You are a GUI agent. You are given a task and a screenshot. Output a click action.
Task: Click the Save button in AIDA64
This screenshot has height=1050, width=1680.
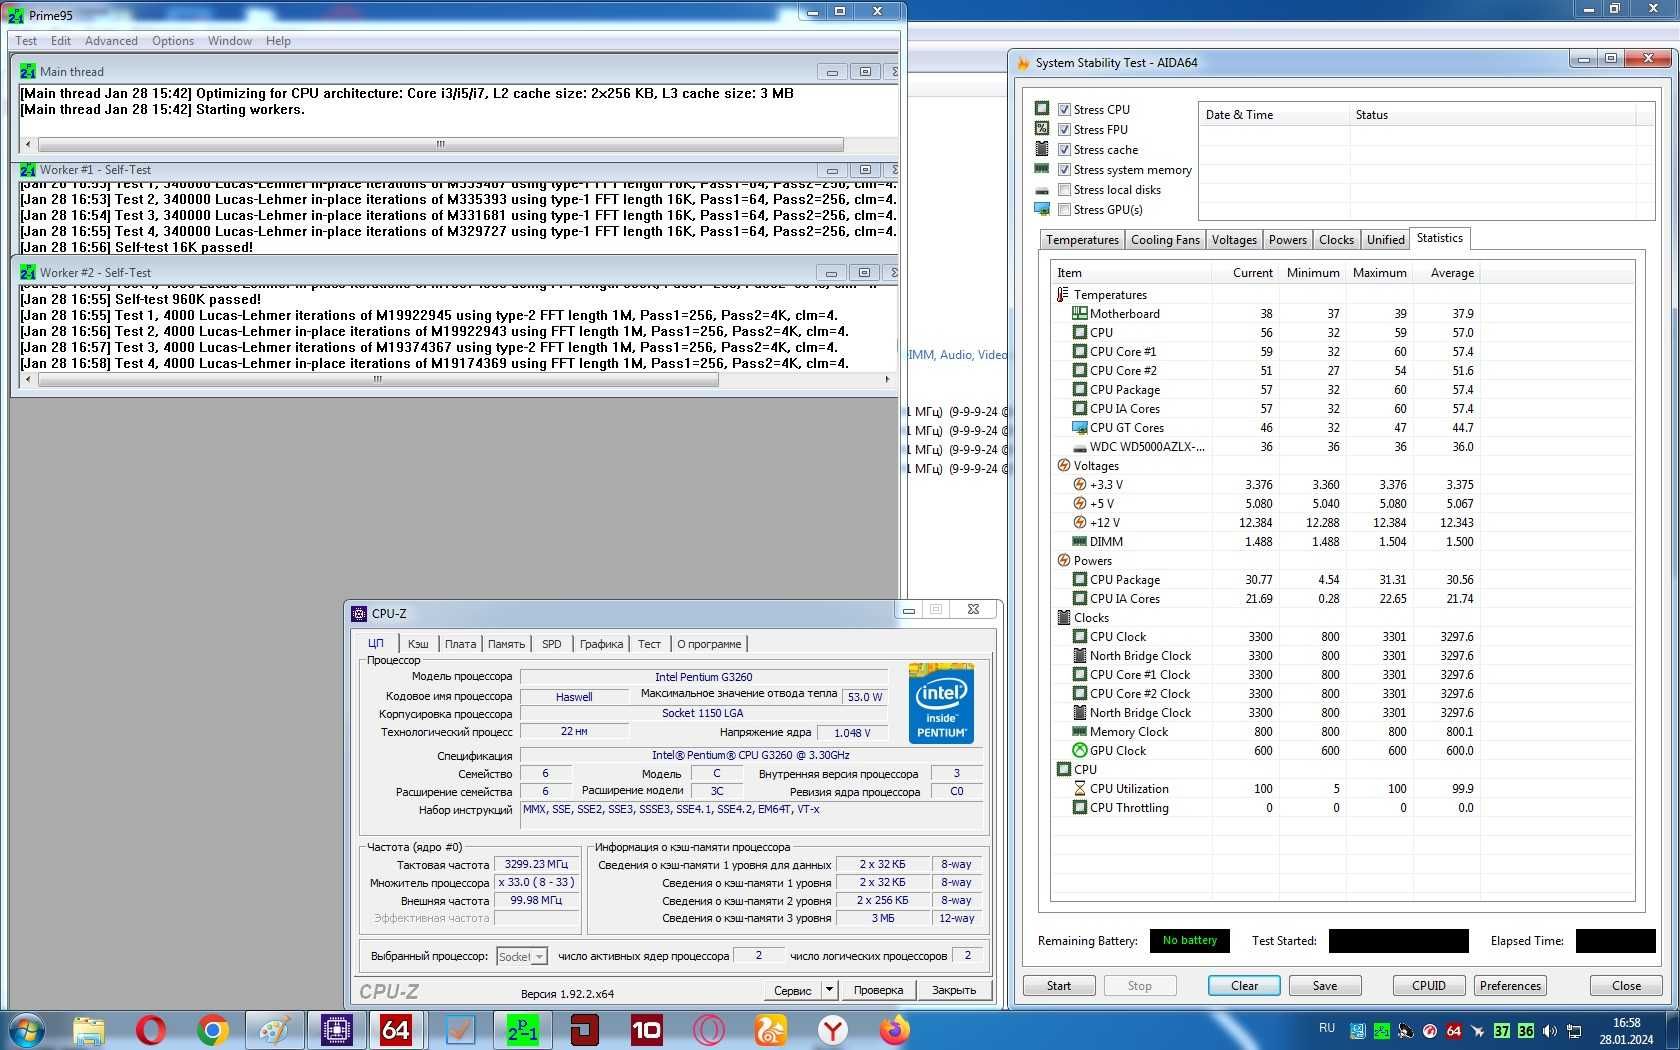[x=1325, y=986]
